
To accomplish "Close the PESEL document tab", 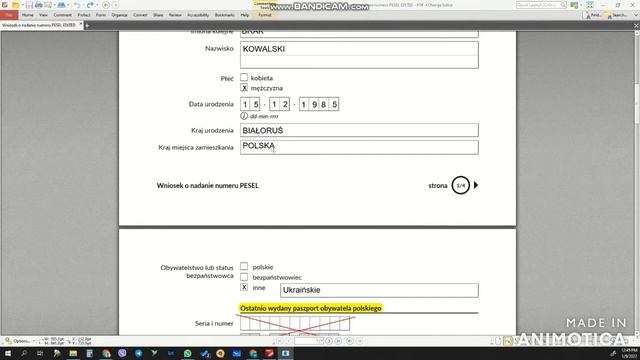I will pyautogui.click(x=80, y=25).
